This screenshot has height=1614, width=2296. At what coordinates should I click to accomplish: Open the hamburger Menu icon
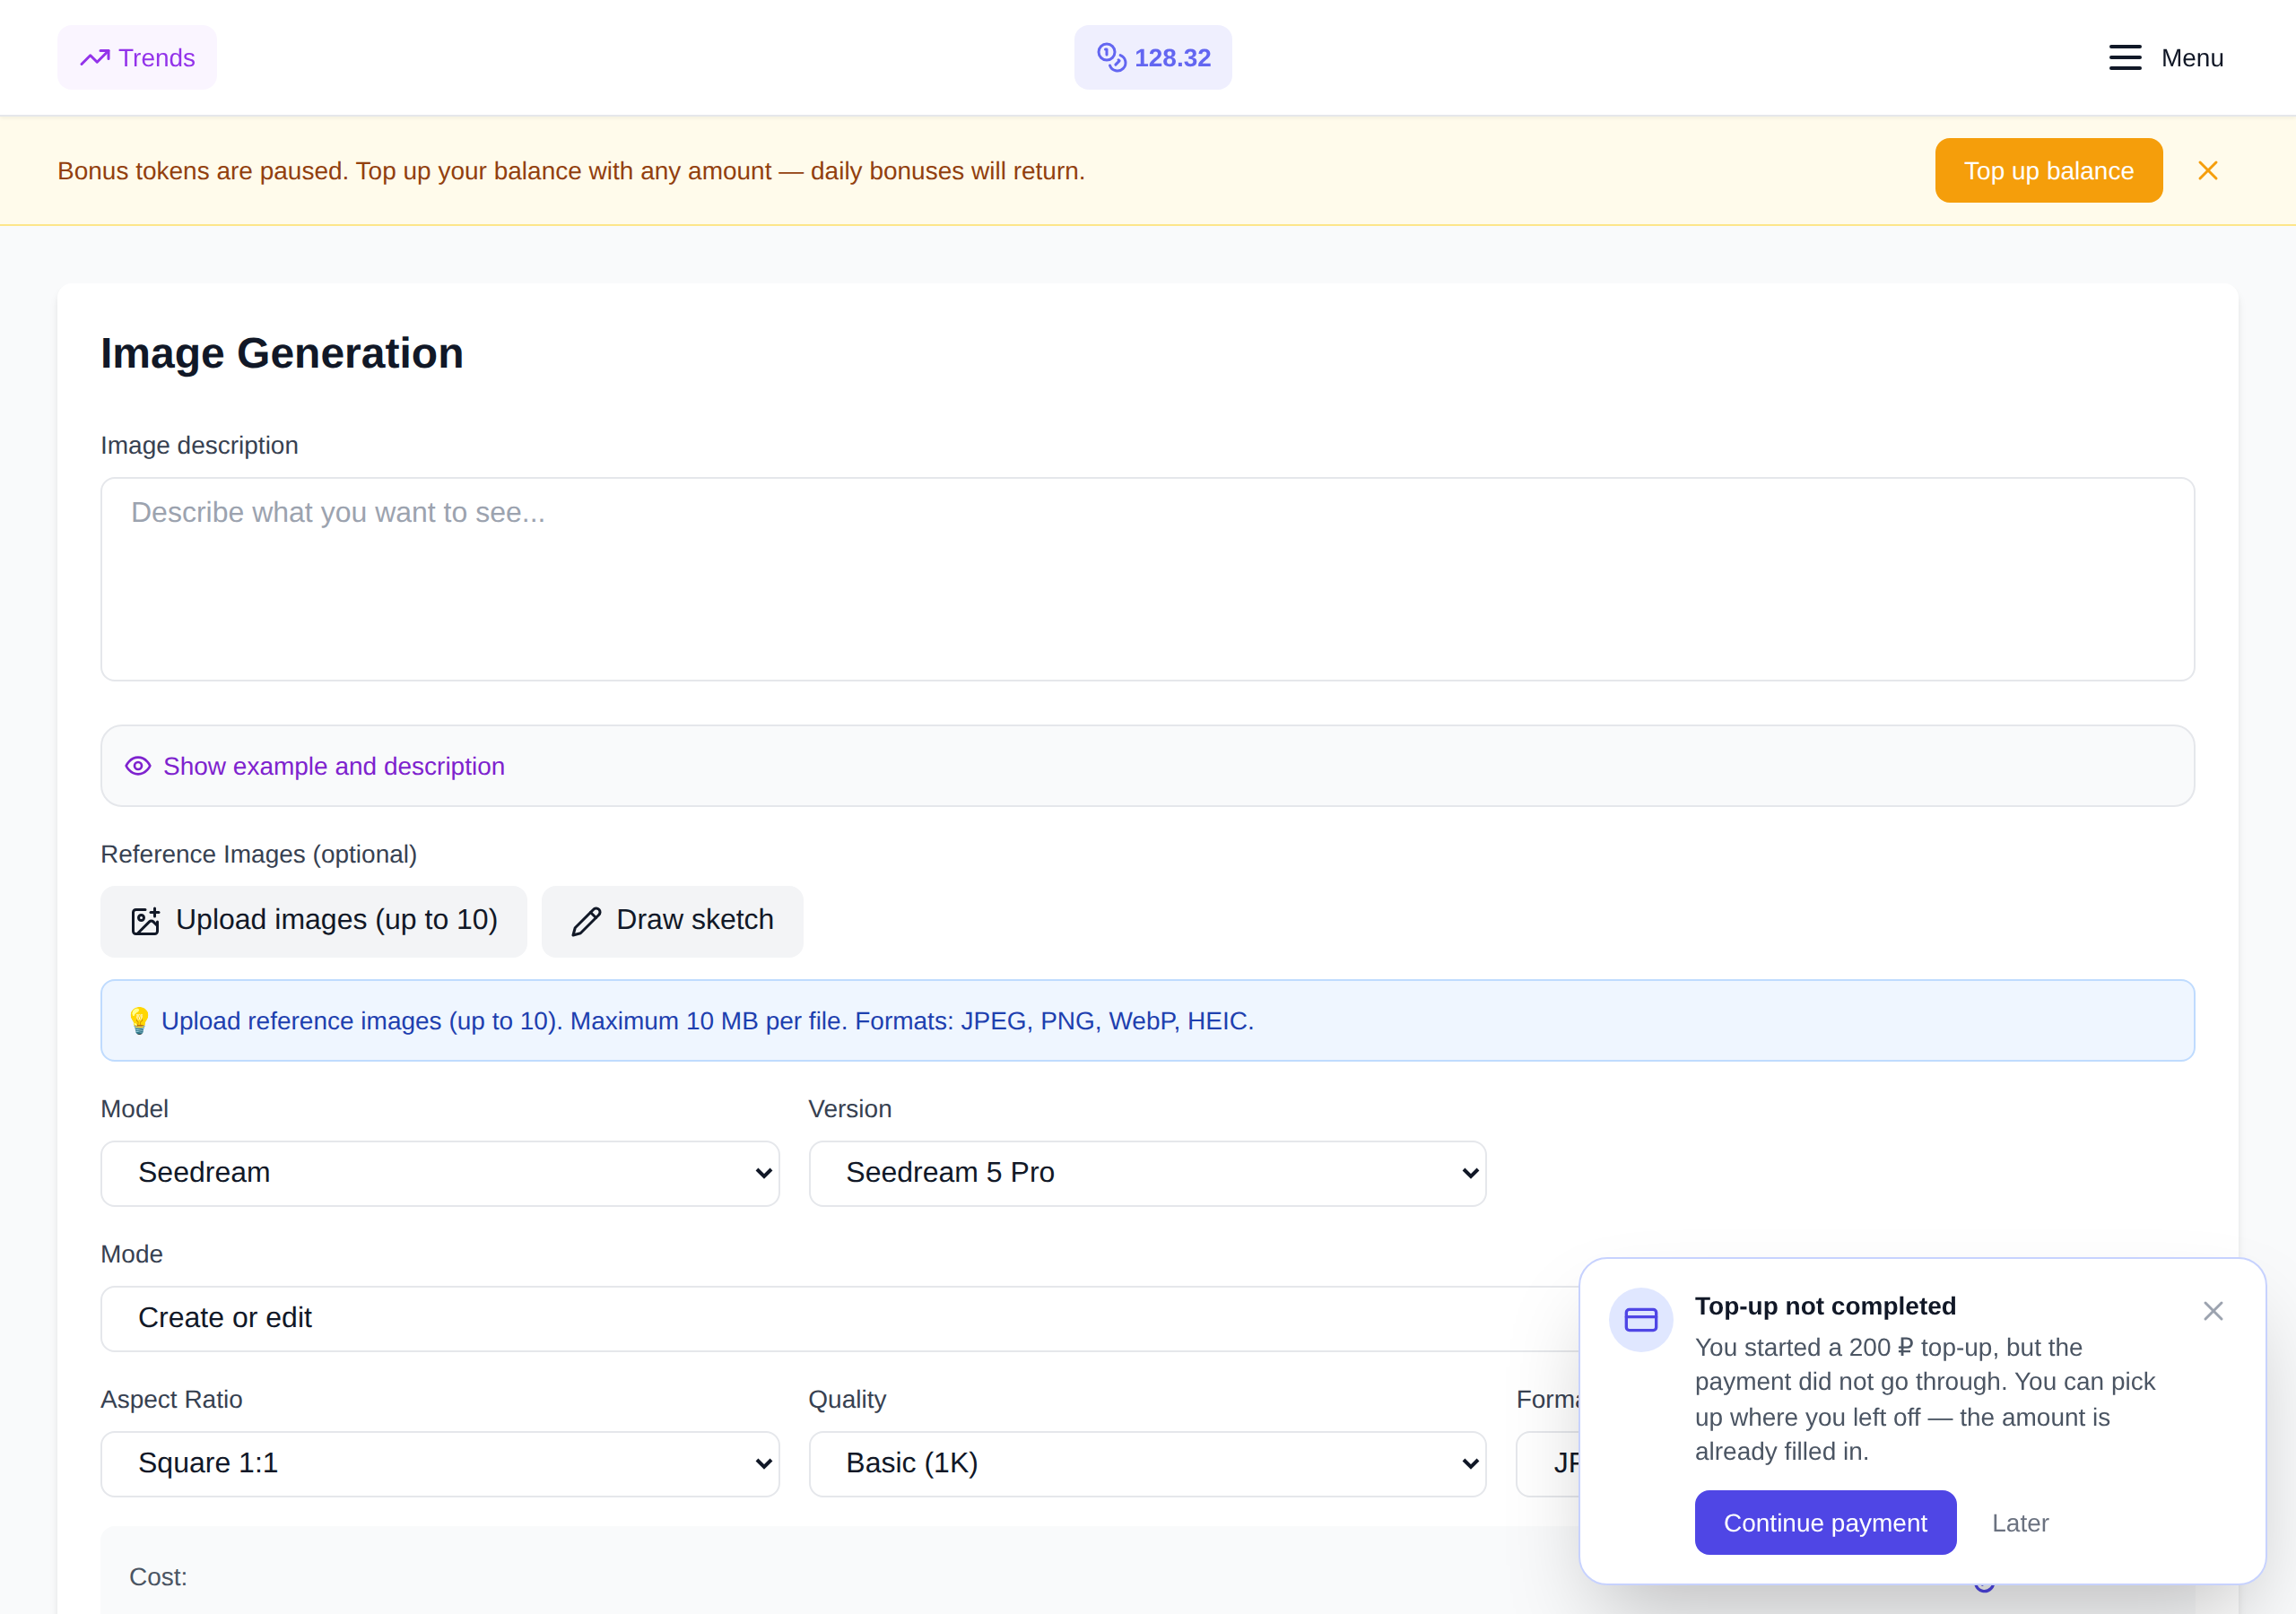pos(2125,58)
